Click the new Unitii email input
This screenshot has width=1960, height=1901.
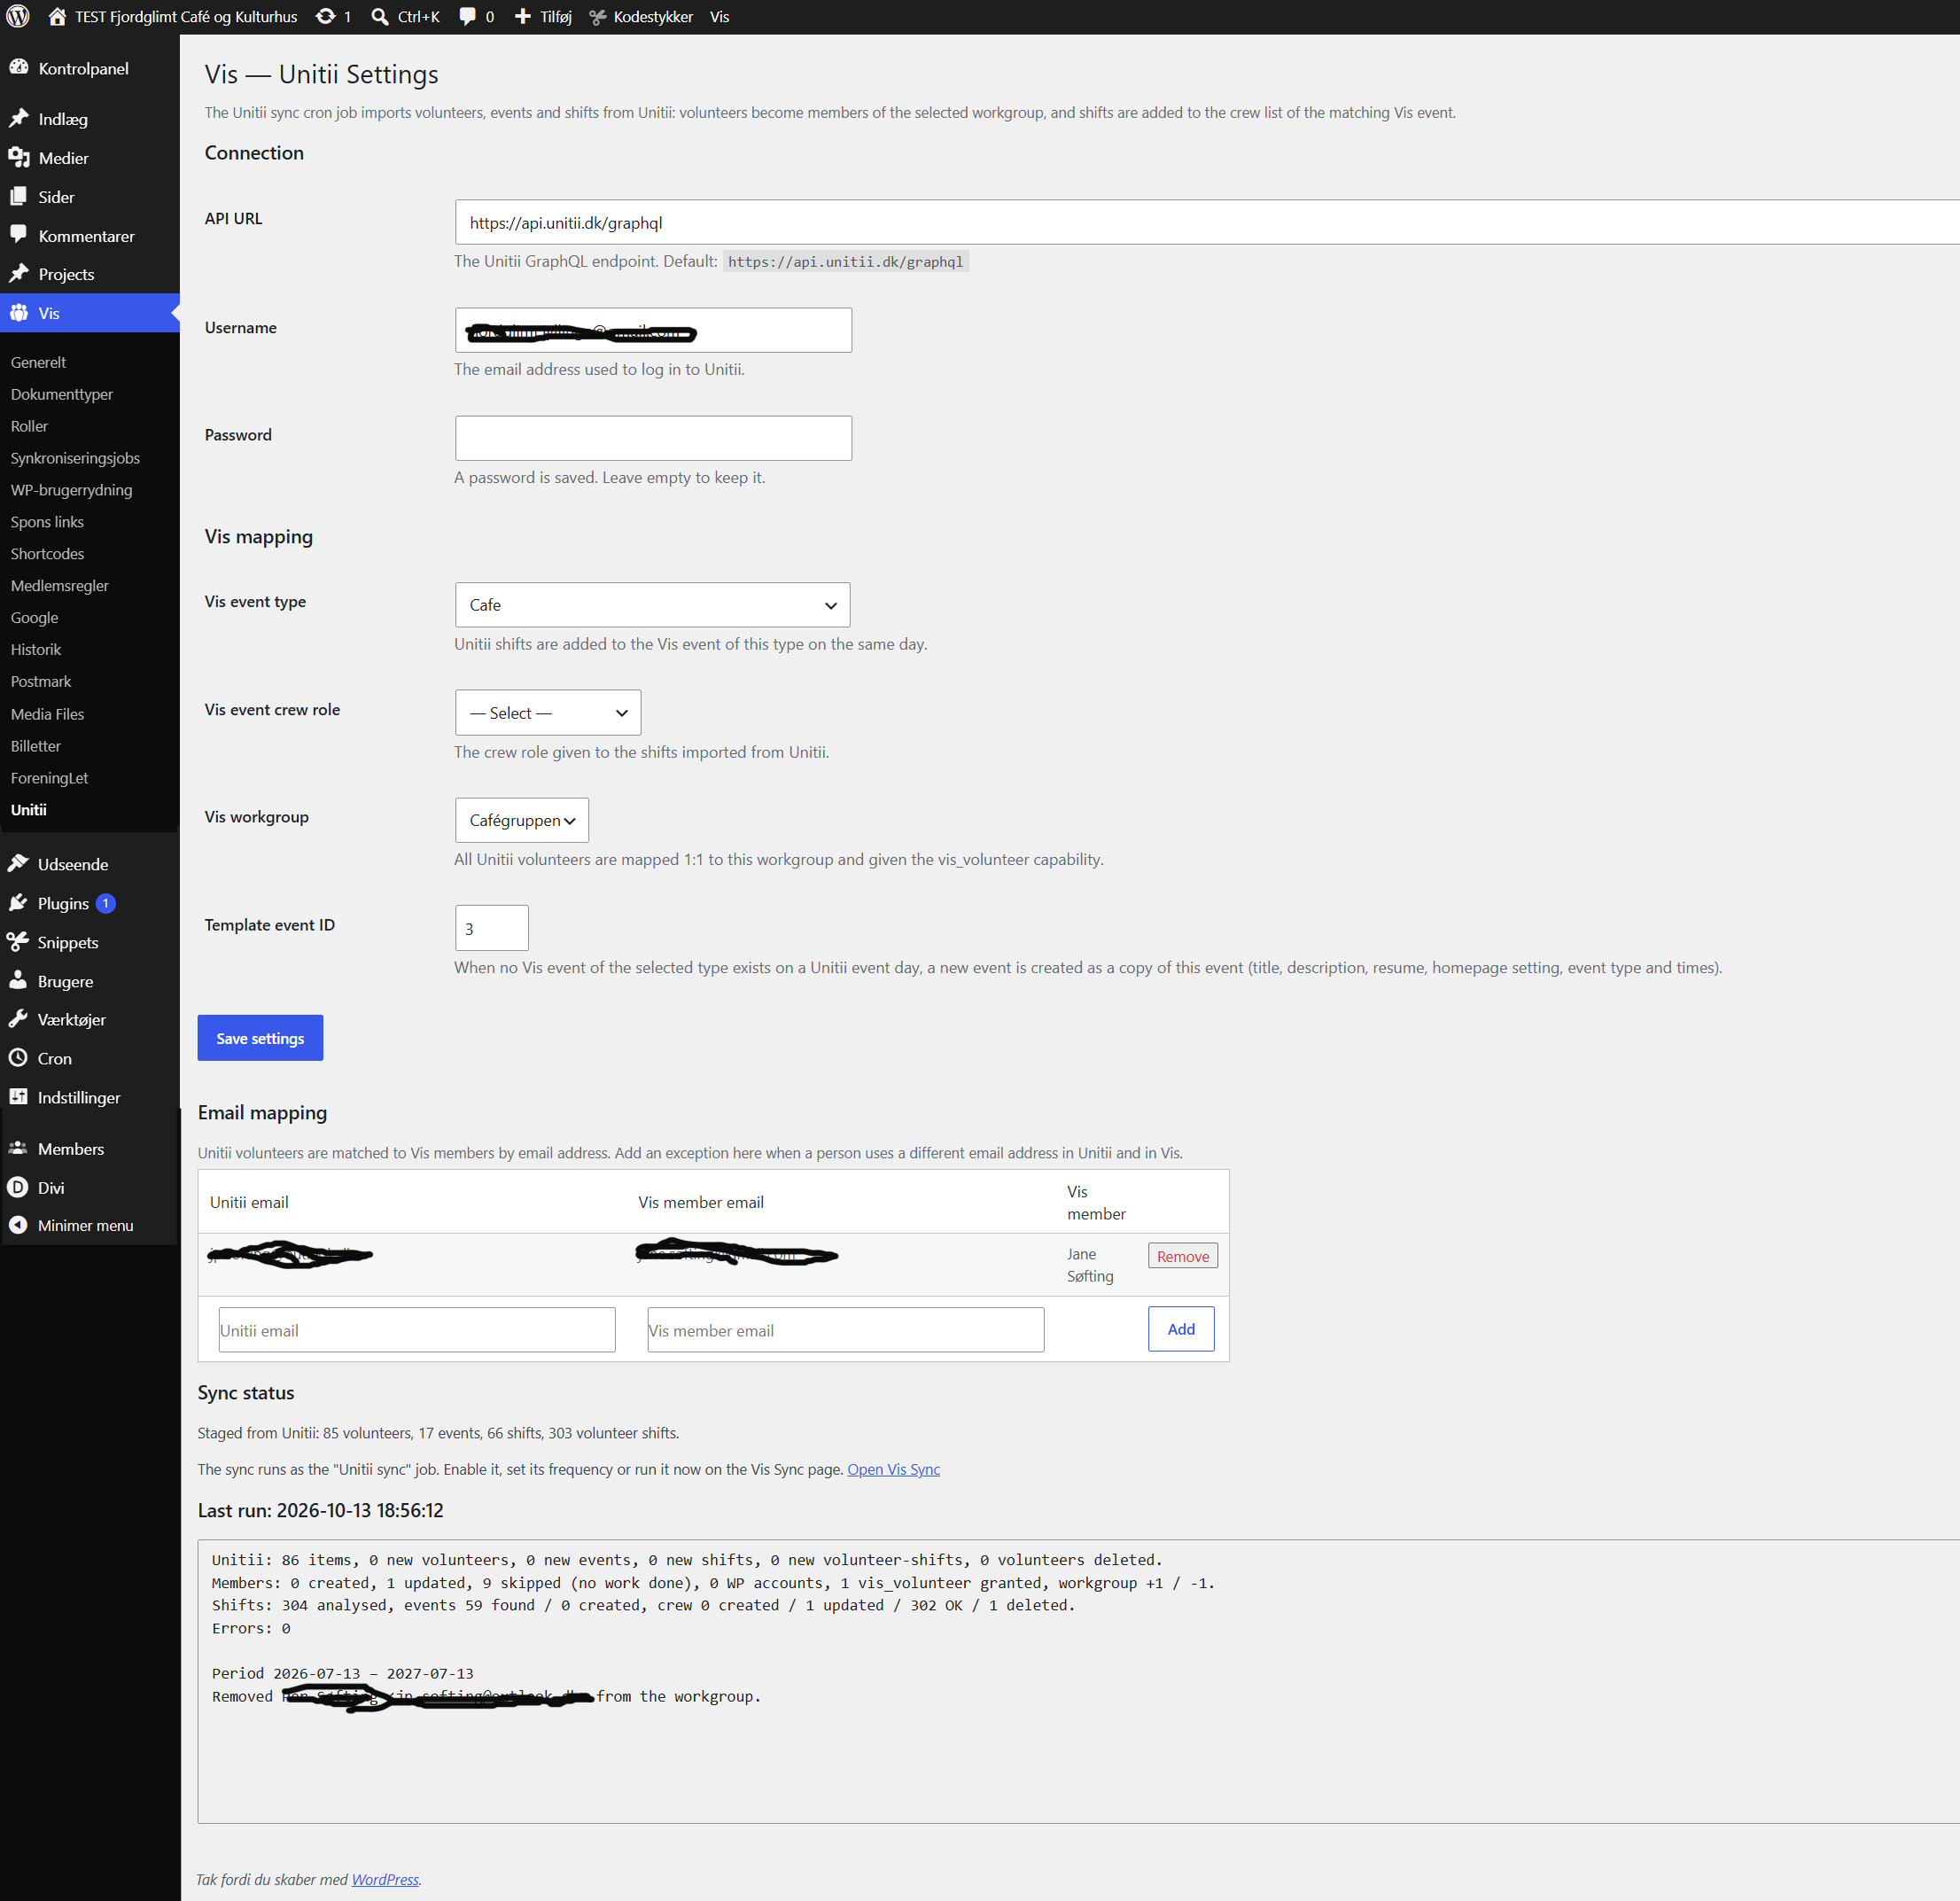tap(417, 1330)
